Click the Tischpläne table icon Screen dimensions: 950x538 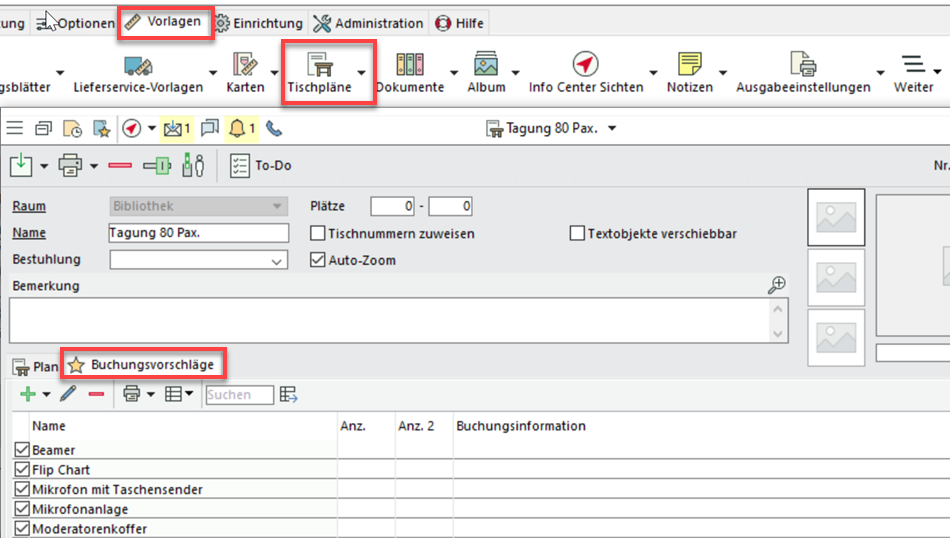coord(321,66)
